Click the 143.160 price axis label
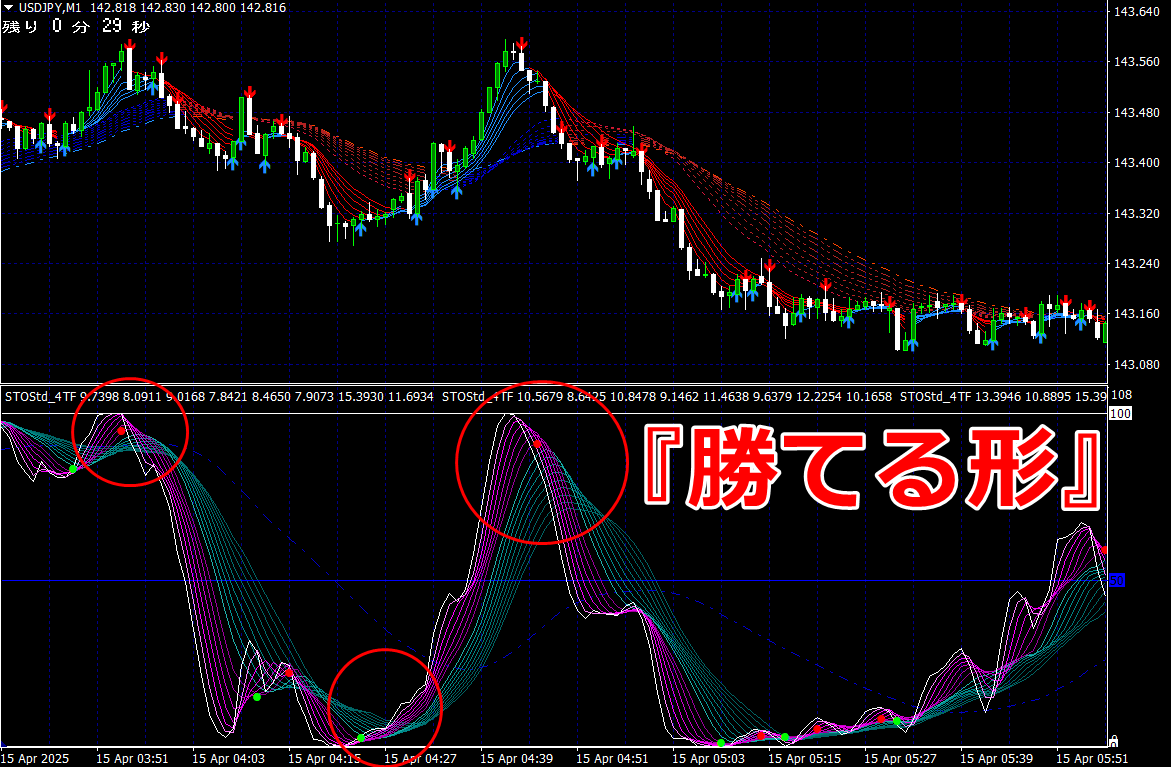The width and height of the screenshot is (1171, 767). (x=1137, y=314)
